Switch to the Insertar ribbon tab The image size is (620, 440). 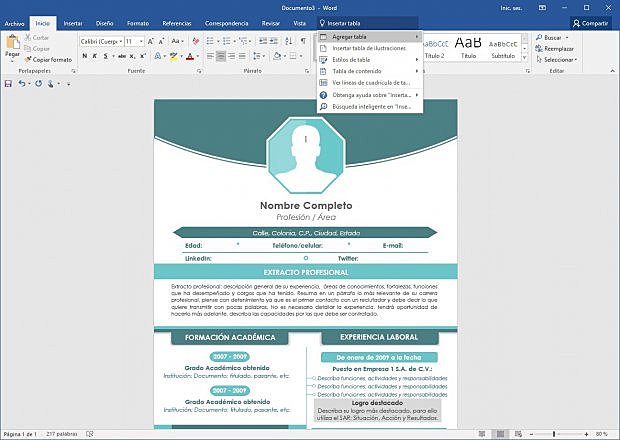[x=73, y=23]
